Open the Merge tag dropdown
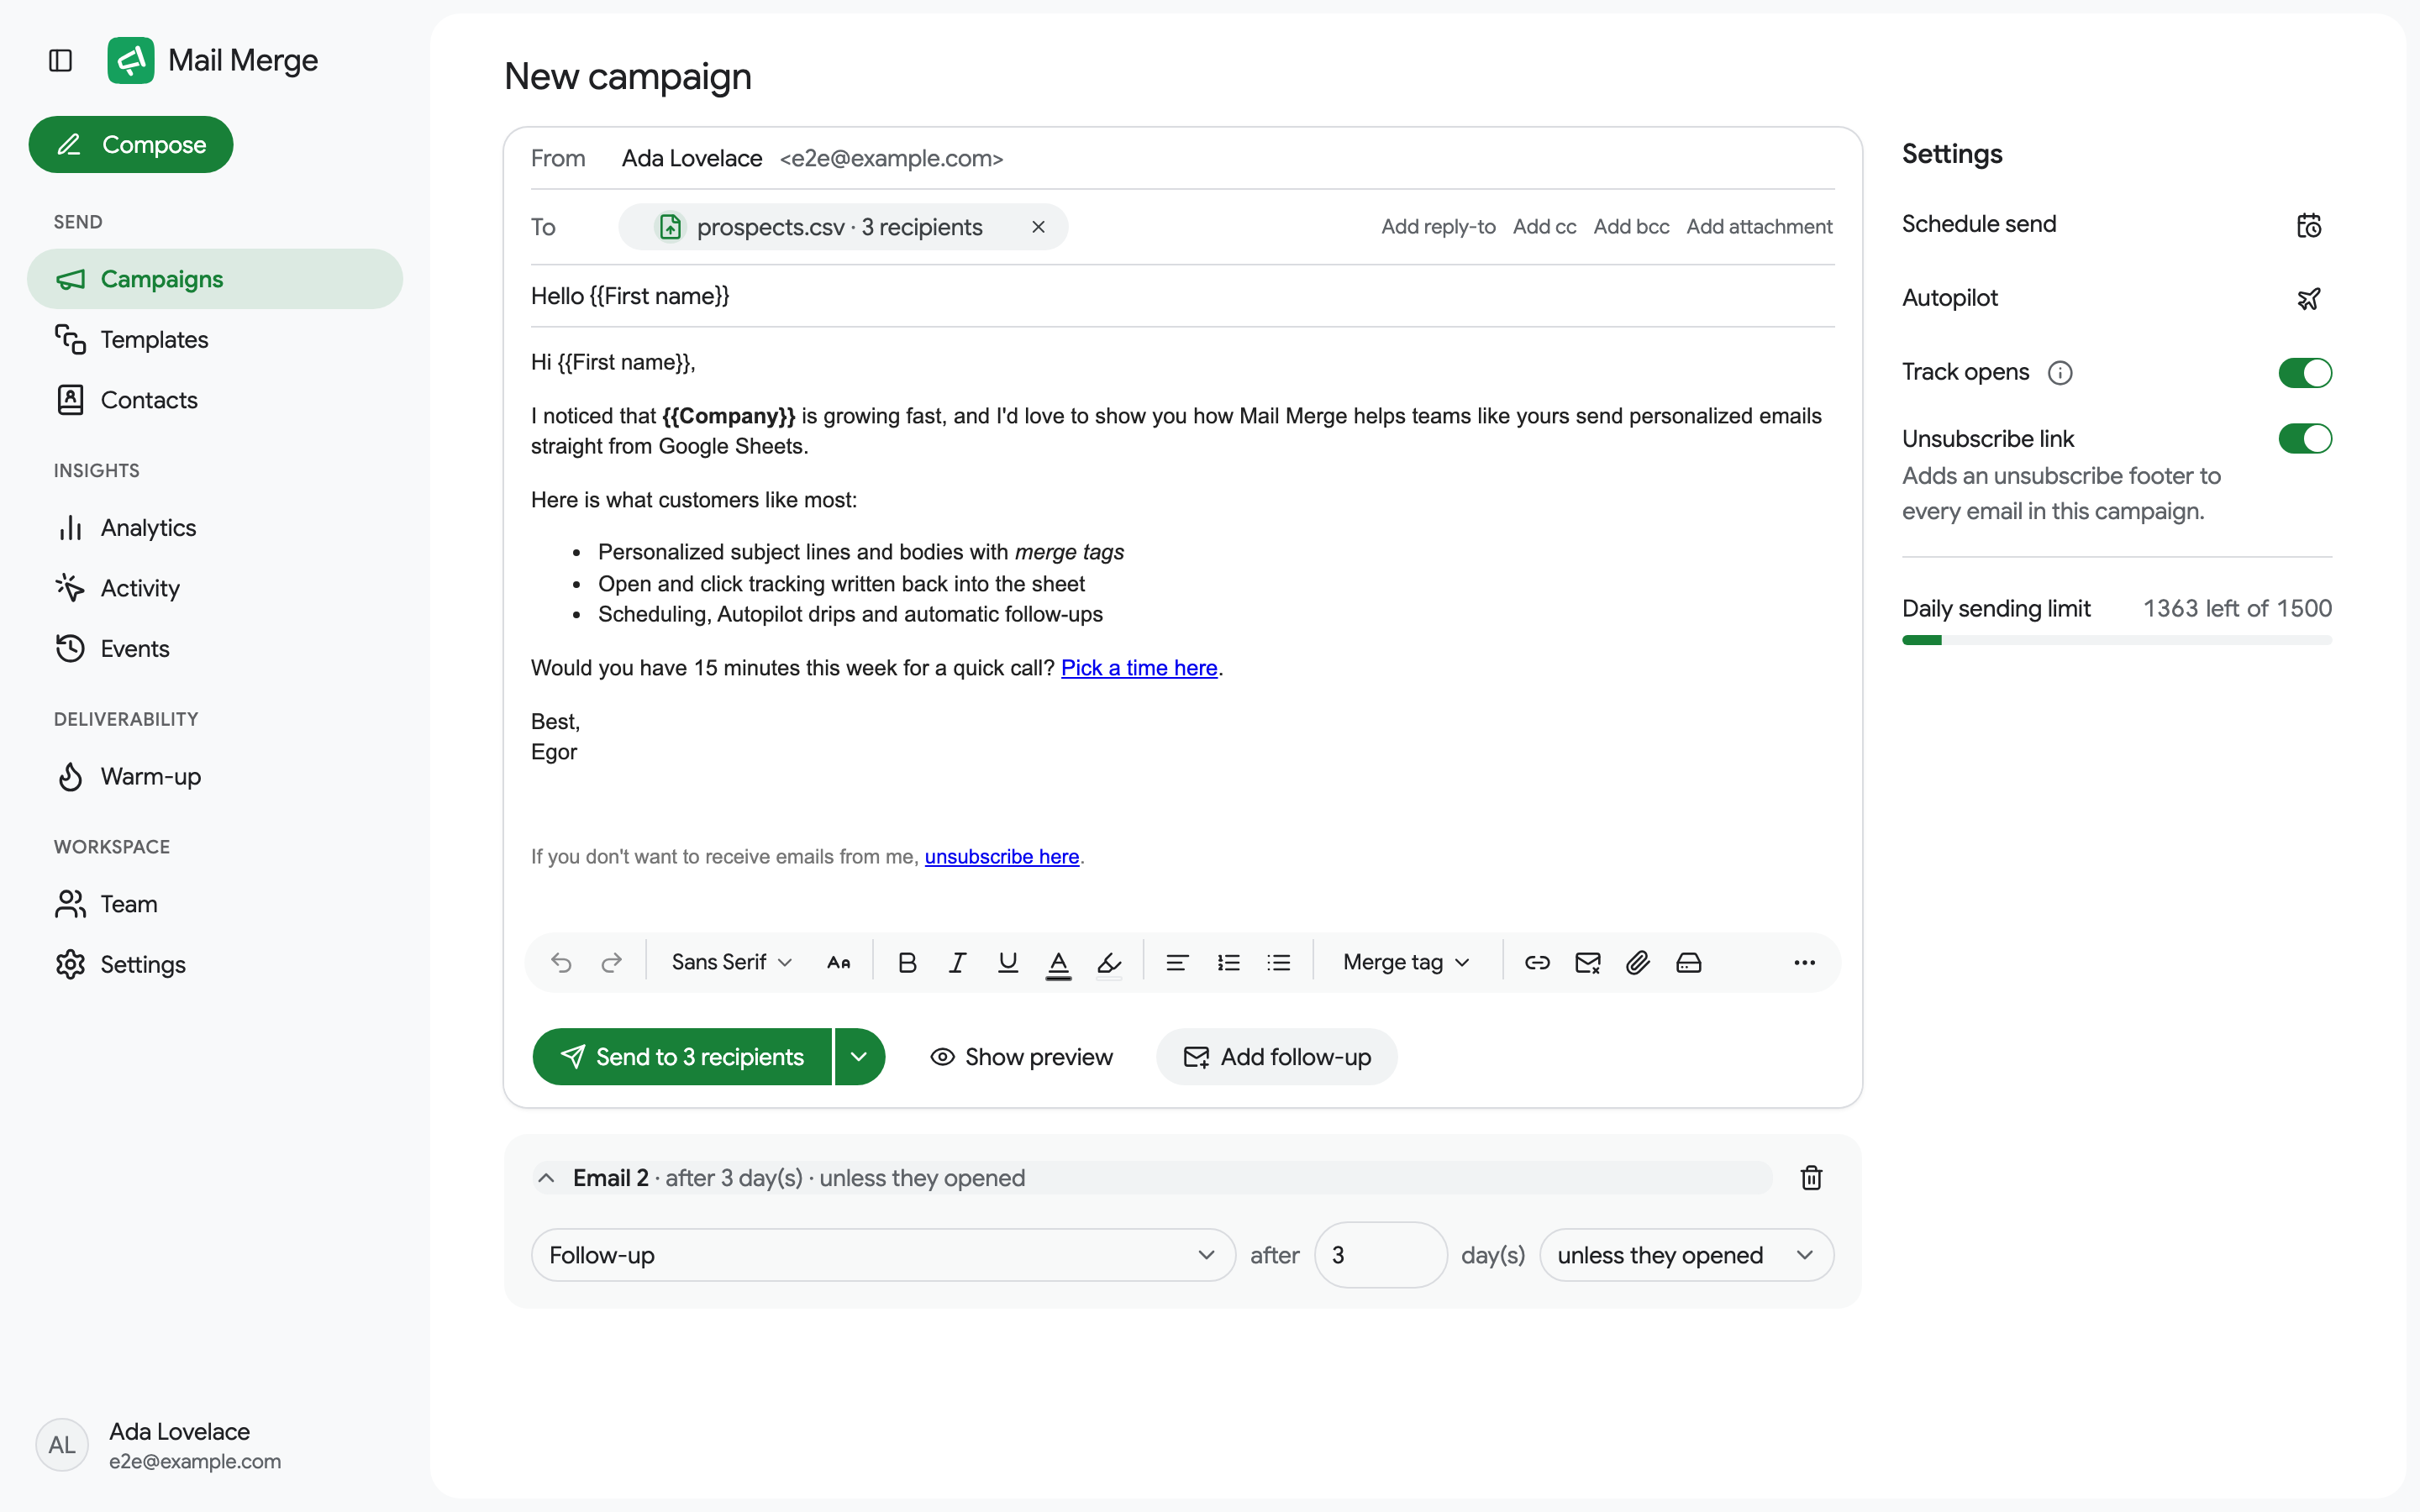 pyautogui.click(x=1406, y=962)
